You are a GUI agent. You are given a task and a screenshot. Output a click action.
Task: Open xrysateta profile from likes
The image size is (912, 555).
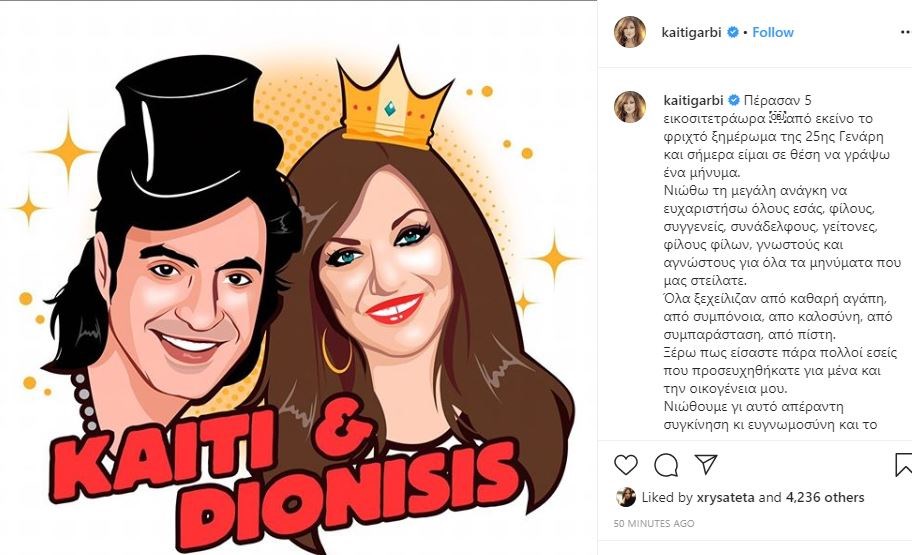[726, 497]
